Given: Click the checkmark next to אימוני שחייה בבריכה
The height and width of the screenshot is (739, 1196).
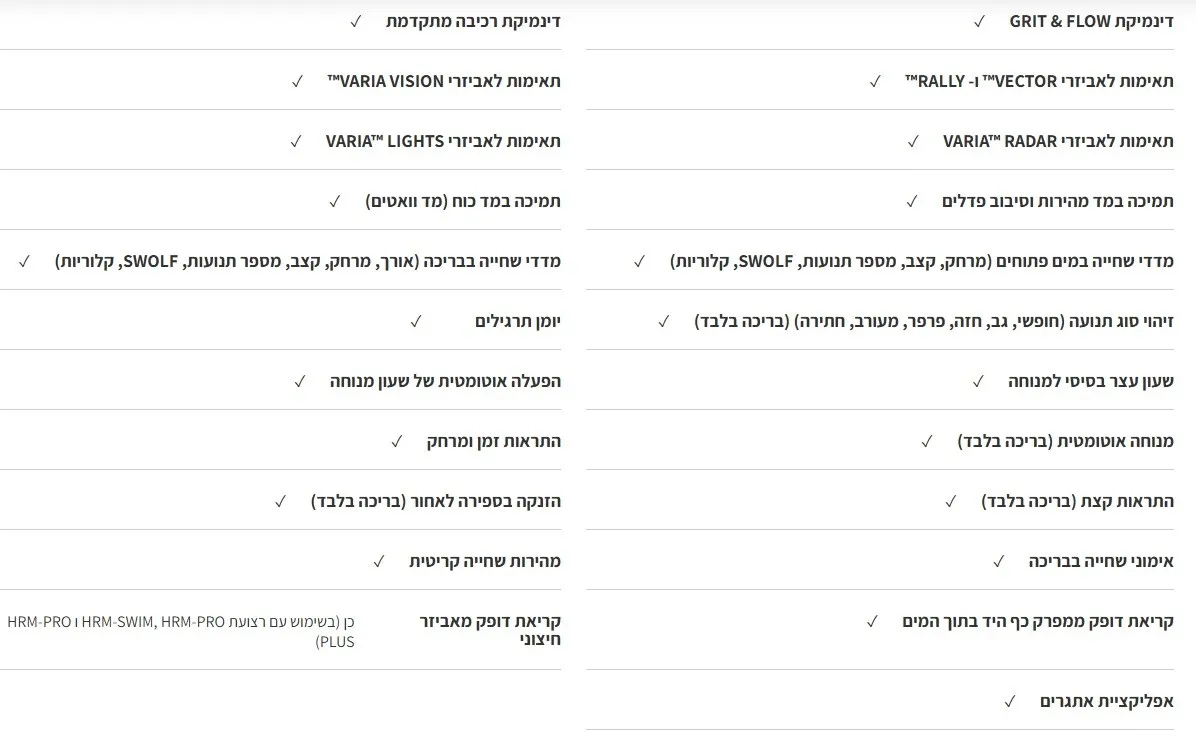Looking at the screenshot, I should tap(998, 561).
